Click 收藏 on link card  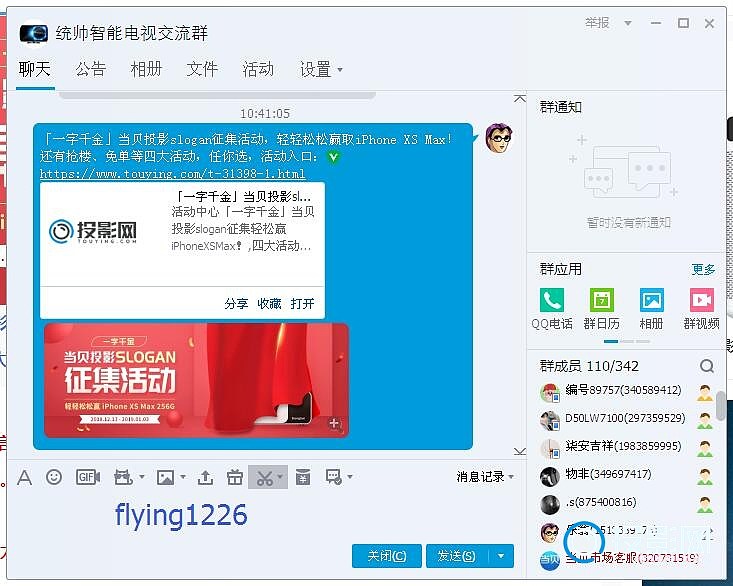(269, 304)
